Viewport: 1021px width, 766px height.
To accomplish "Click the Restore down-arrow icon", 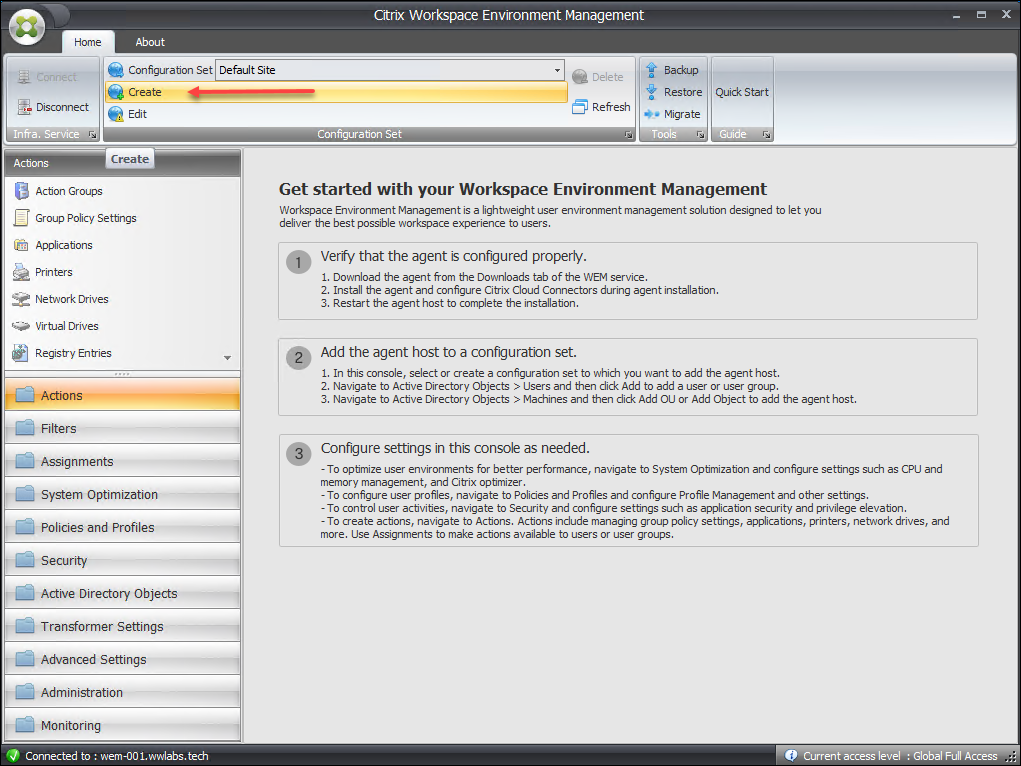I will (651, 92).
